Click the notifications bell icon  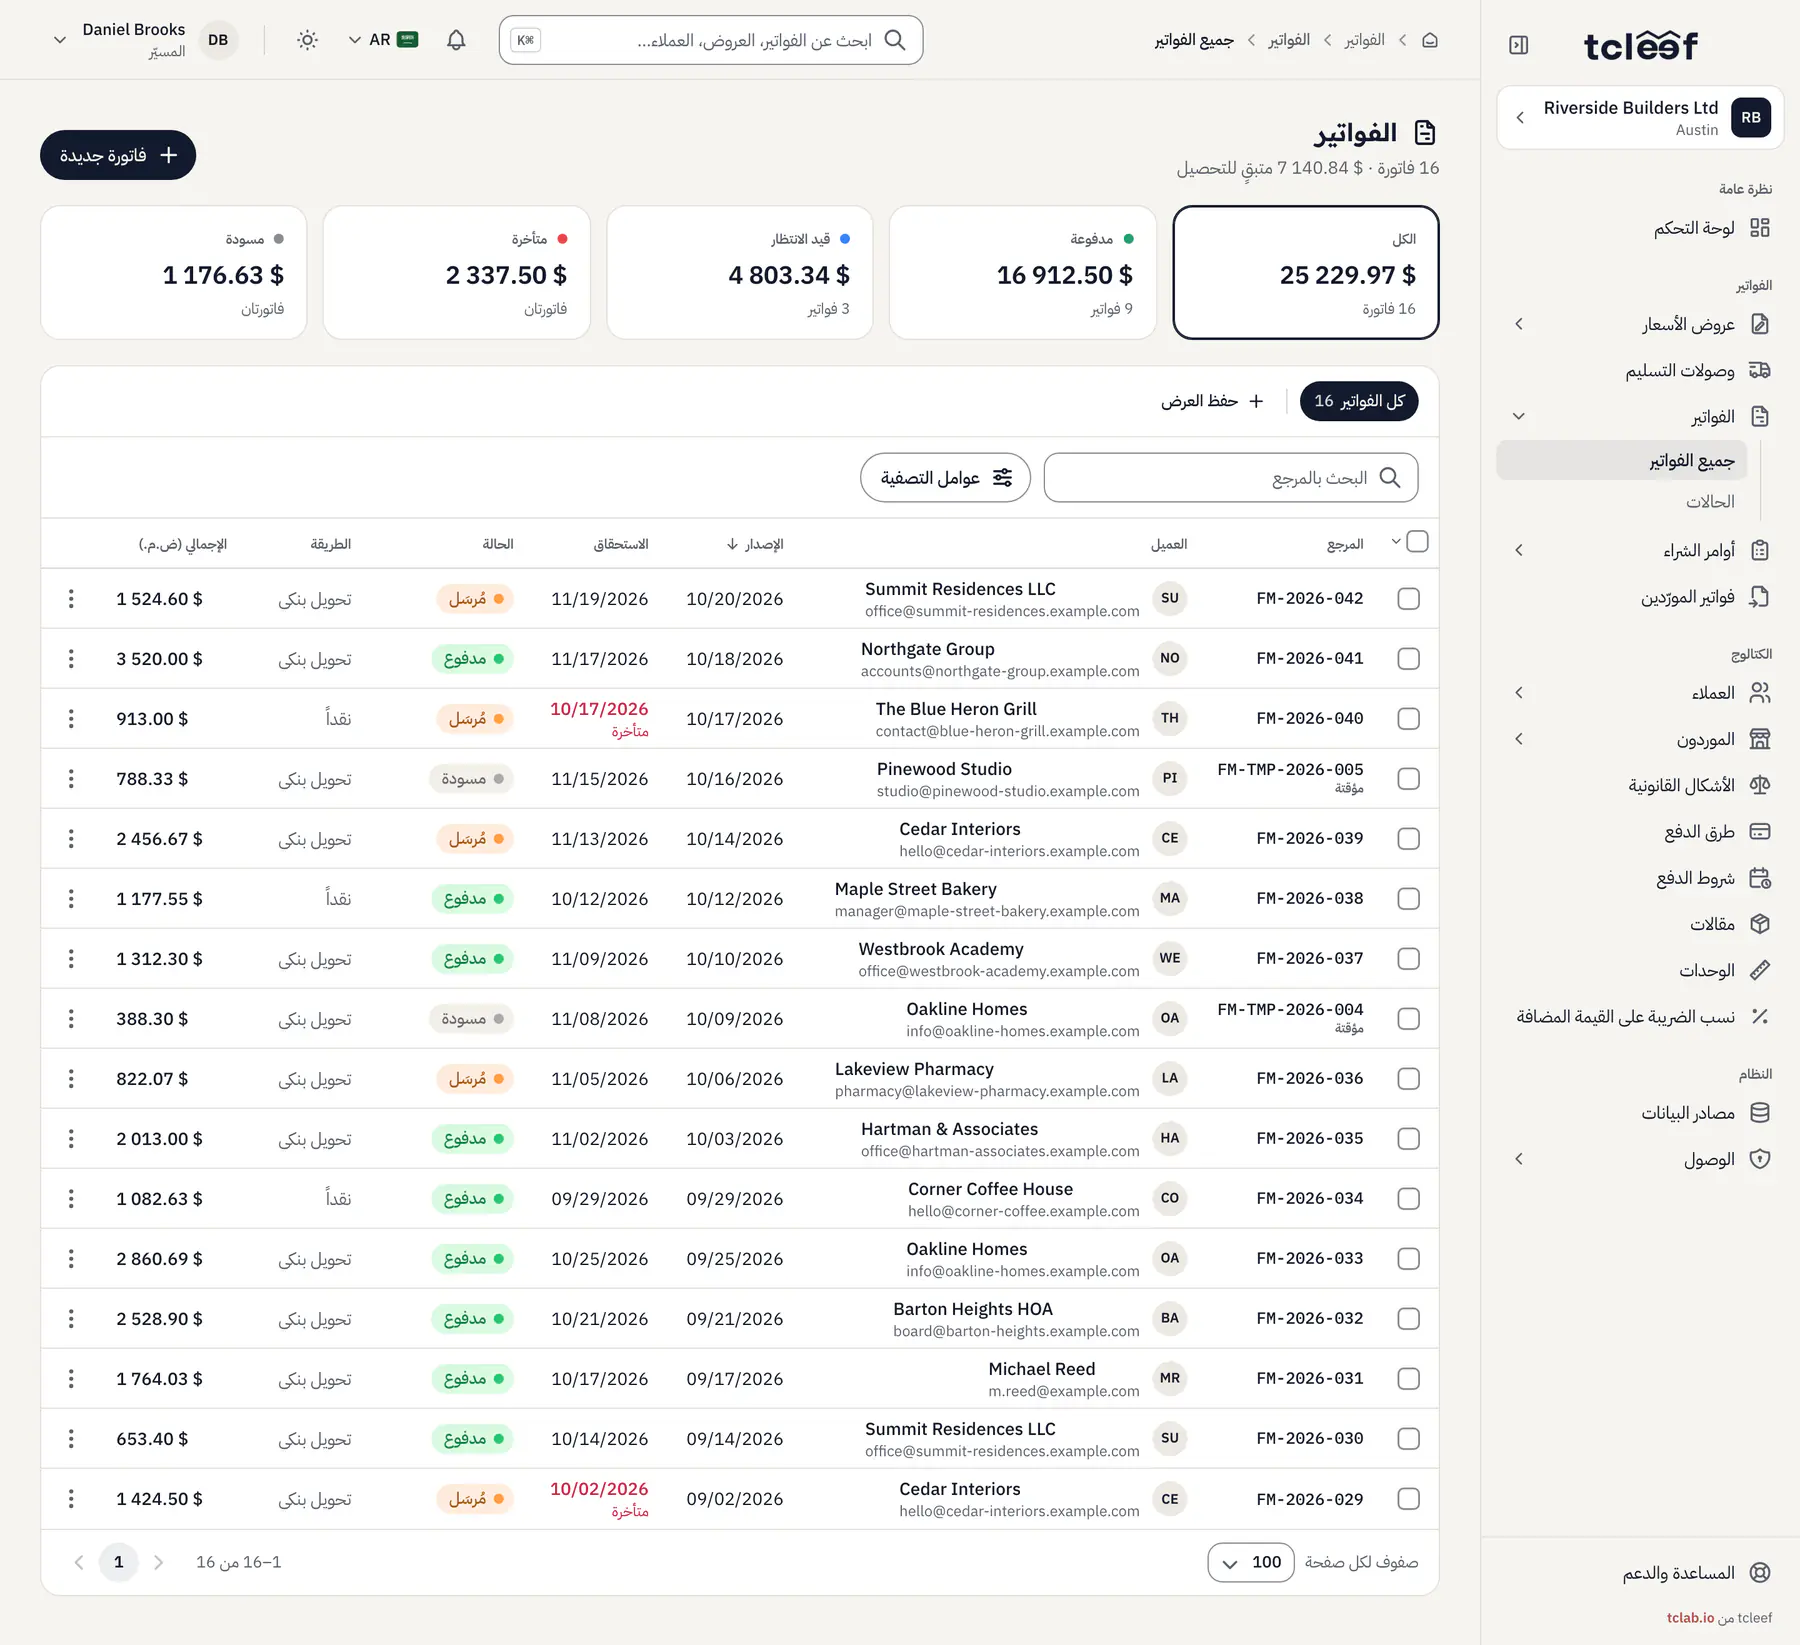(456, 40)
